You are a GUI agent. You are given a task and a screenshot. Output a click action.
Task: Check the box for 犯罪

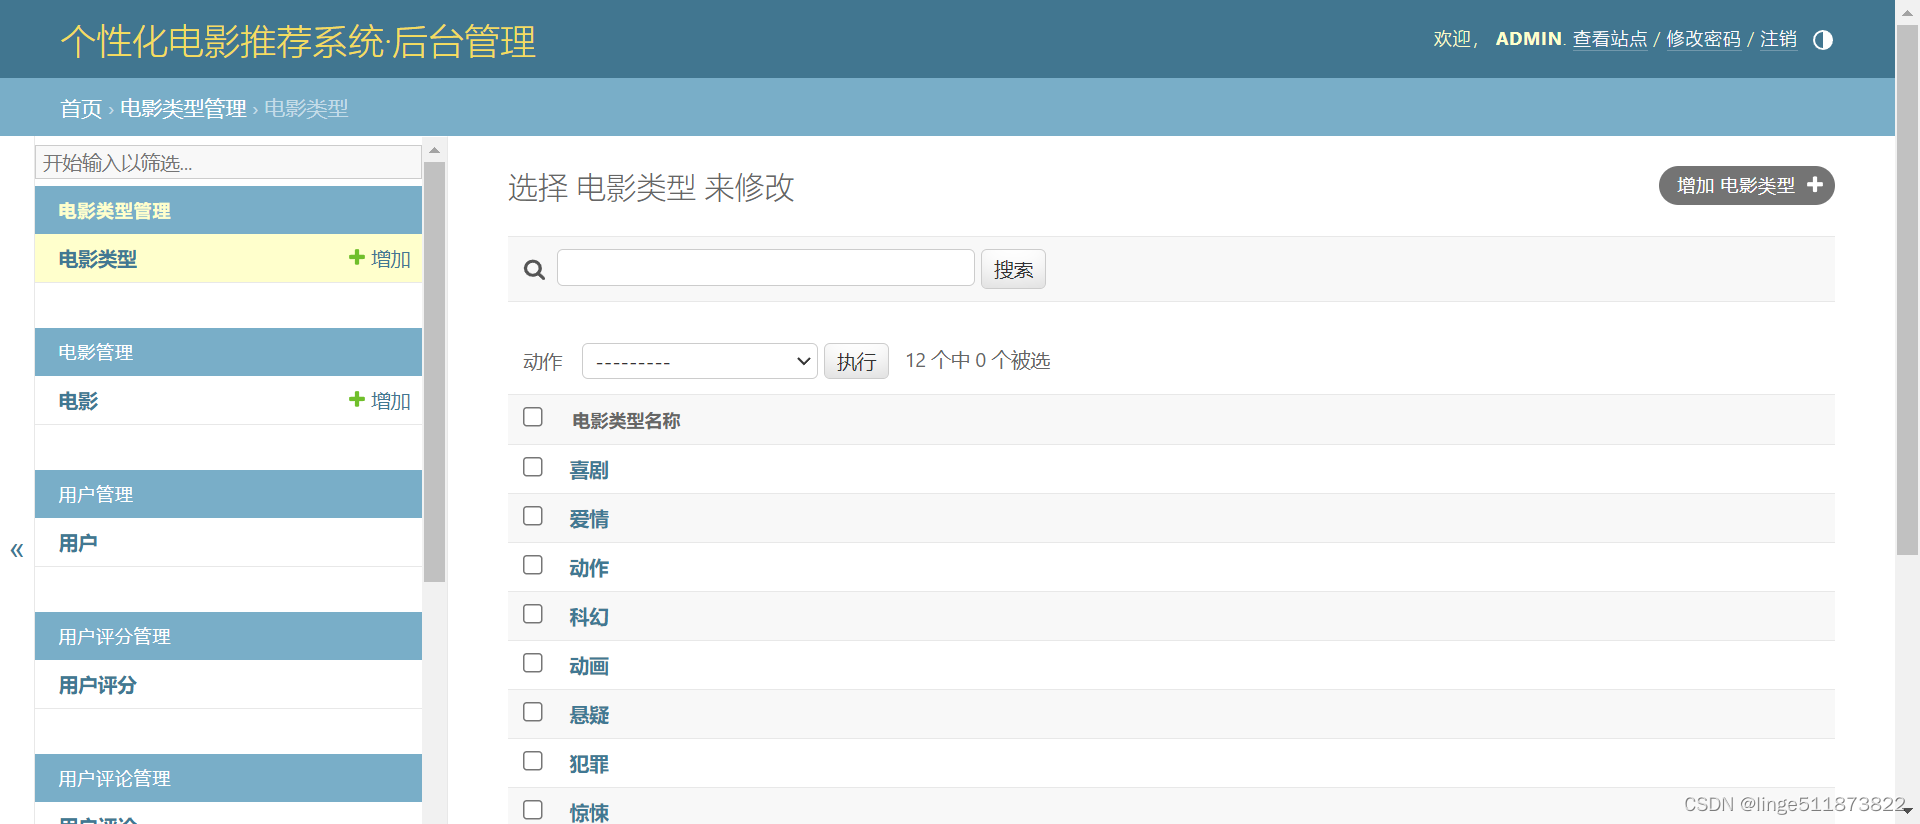point(533,761)
